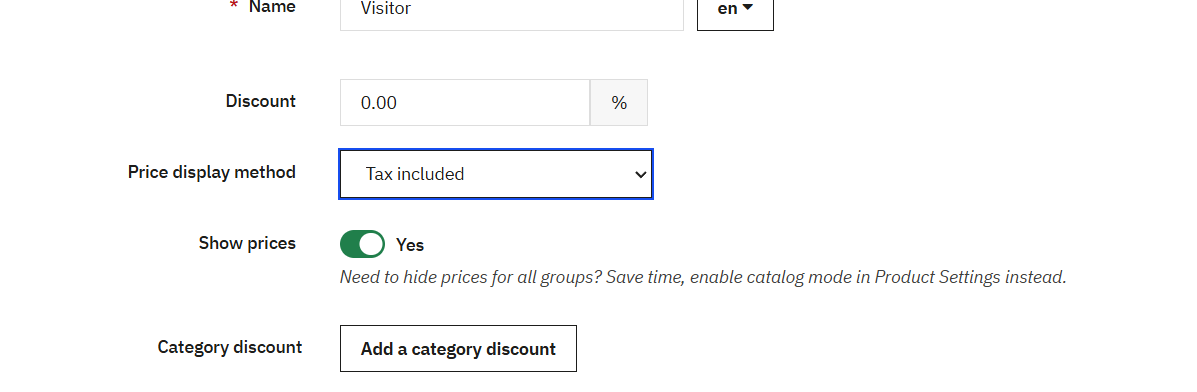
Task: Click the catalog mode help text
Action: (702, 277)
